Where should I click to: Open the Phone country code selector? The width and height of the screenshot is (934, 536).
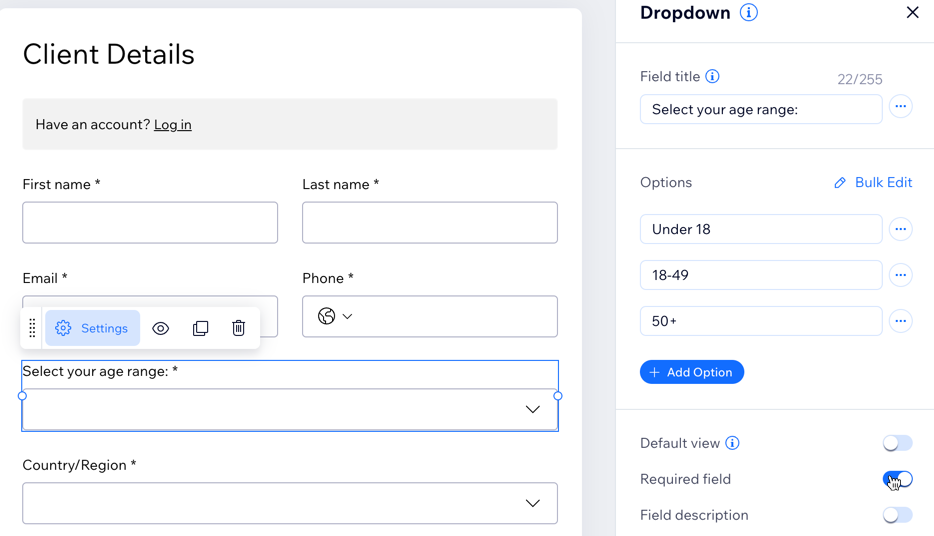click(335, 316)
